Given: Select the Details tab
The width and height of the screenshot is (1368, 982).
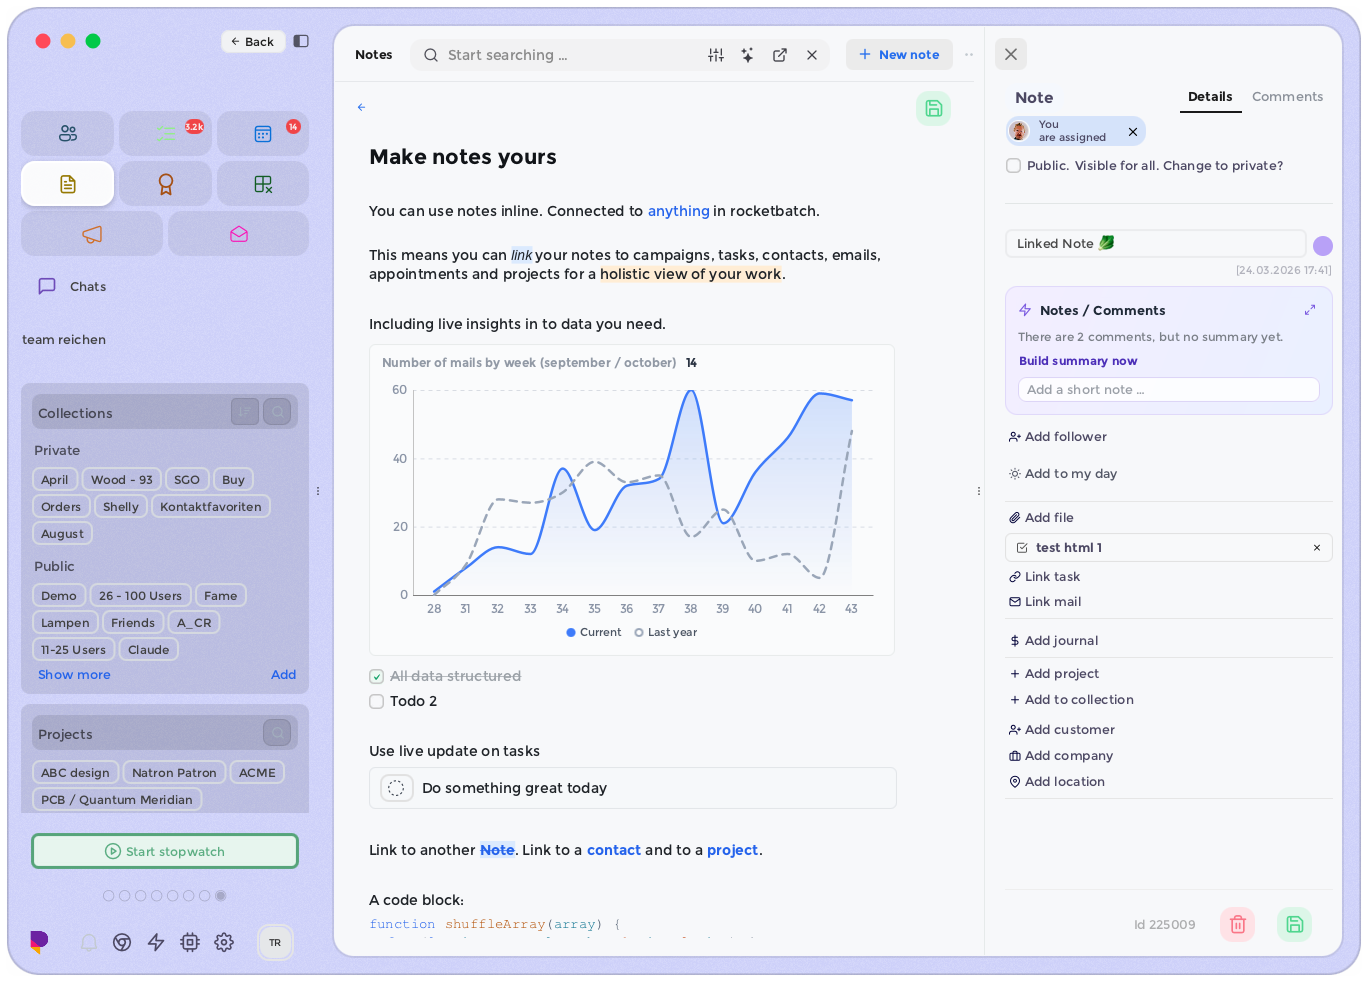Looking at the screenshot, I should coord(1210,97).
